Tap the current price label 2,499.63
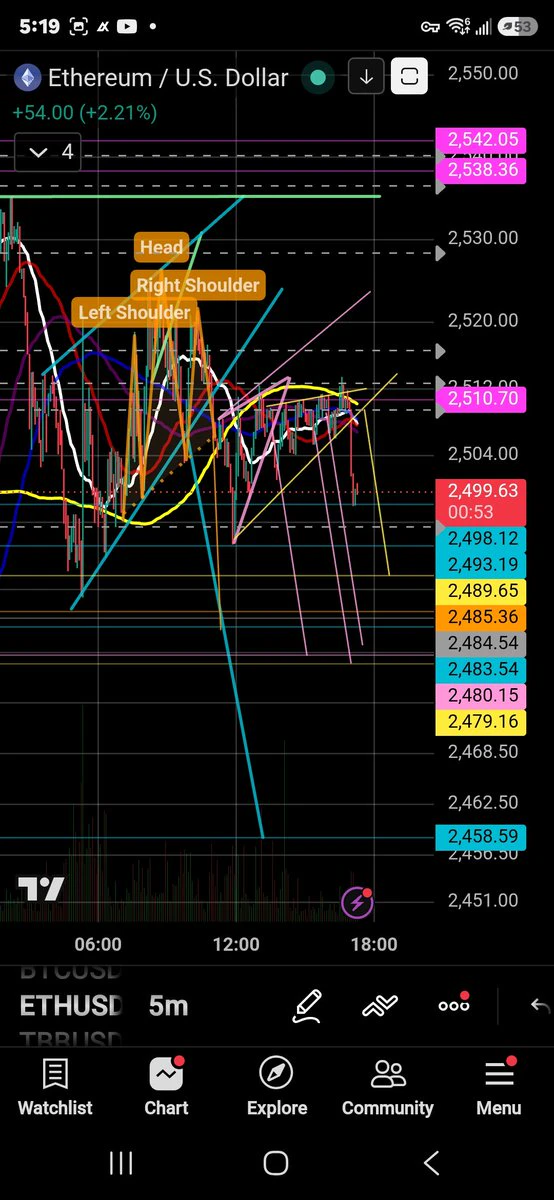This screenshot has height=1200, width=554. pos(482,500)
